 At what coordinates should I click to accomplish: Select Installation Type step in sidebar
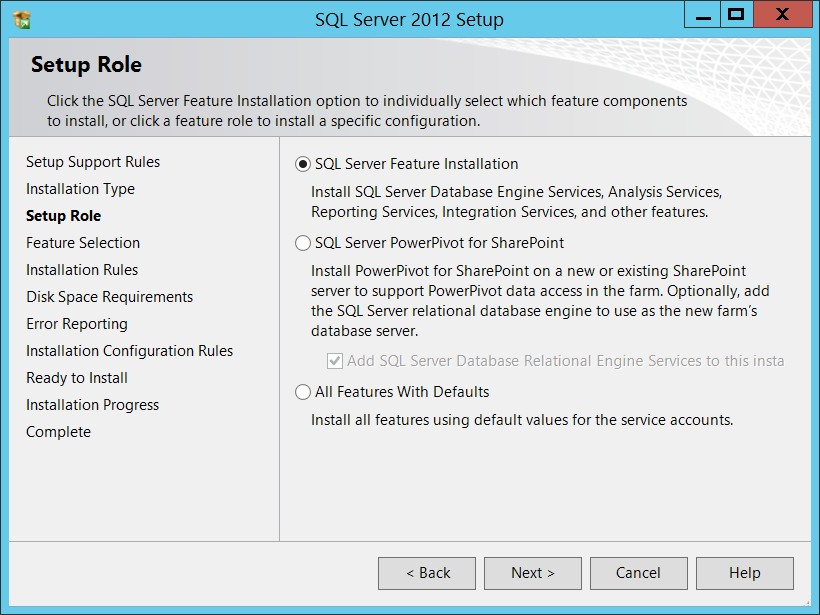81,189
